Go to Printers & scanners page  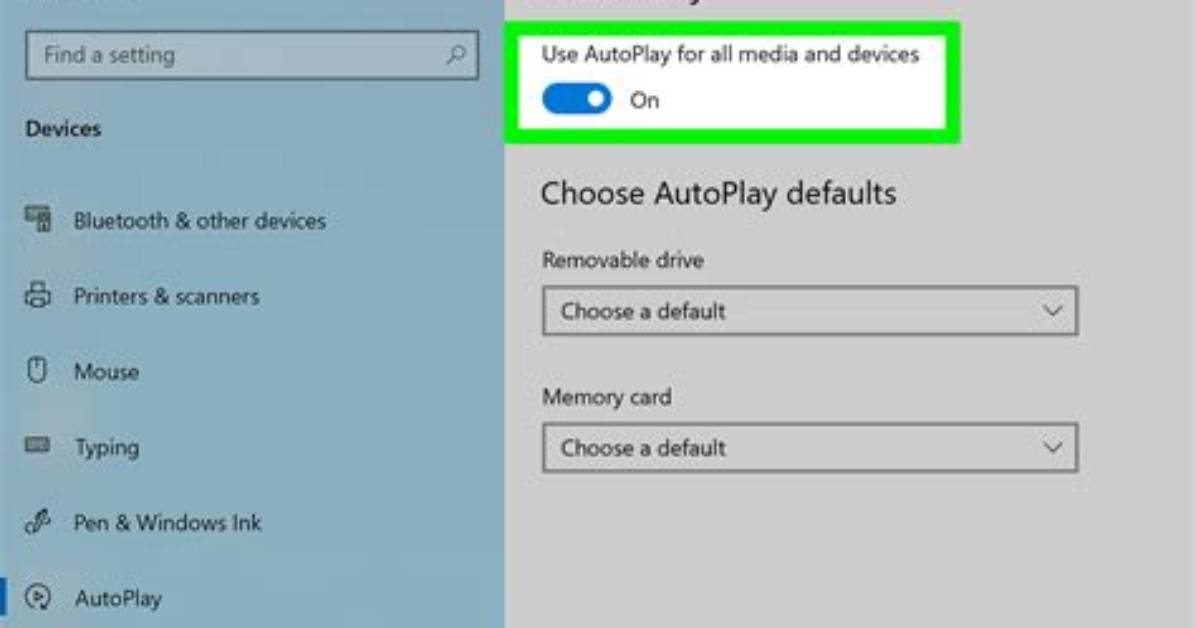tap(166, 296)
